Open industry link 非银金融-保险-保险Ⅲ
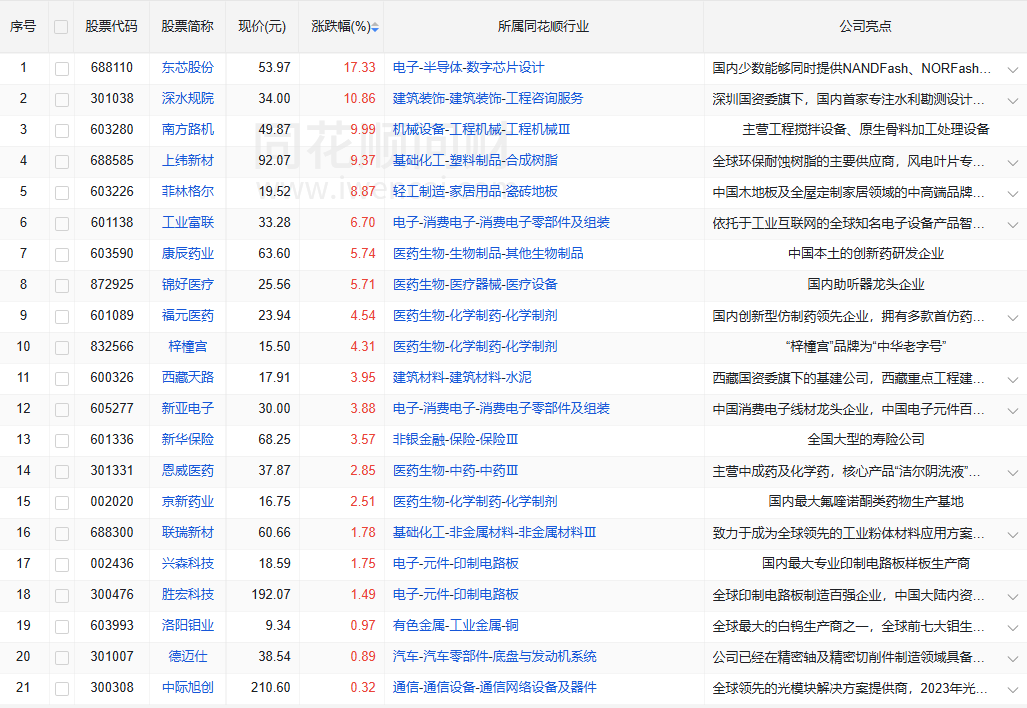Screen dimensions: 1027x708 coord(455,439)
